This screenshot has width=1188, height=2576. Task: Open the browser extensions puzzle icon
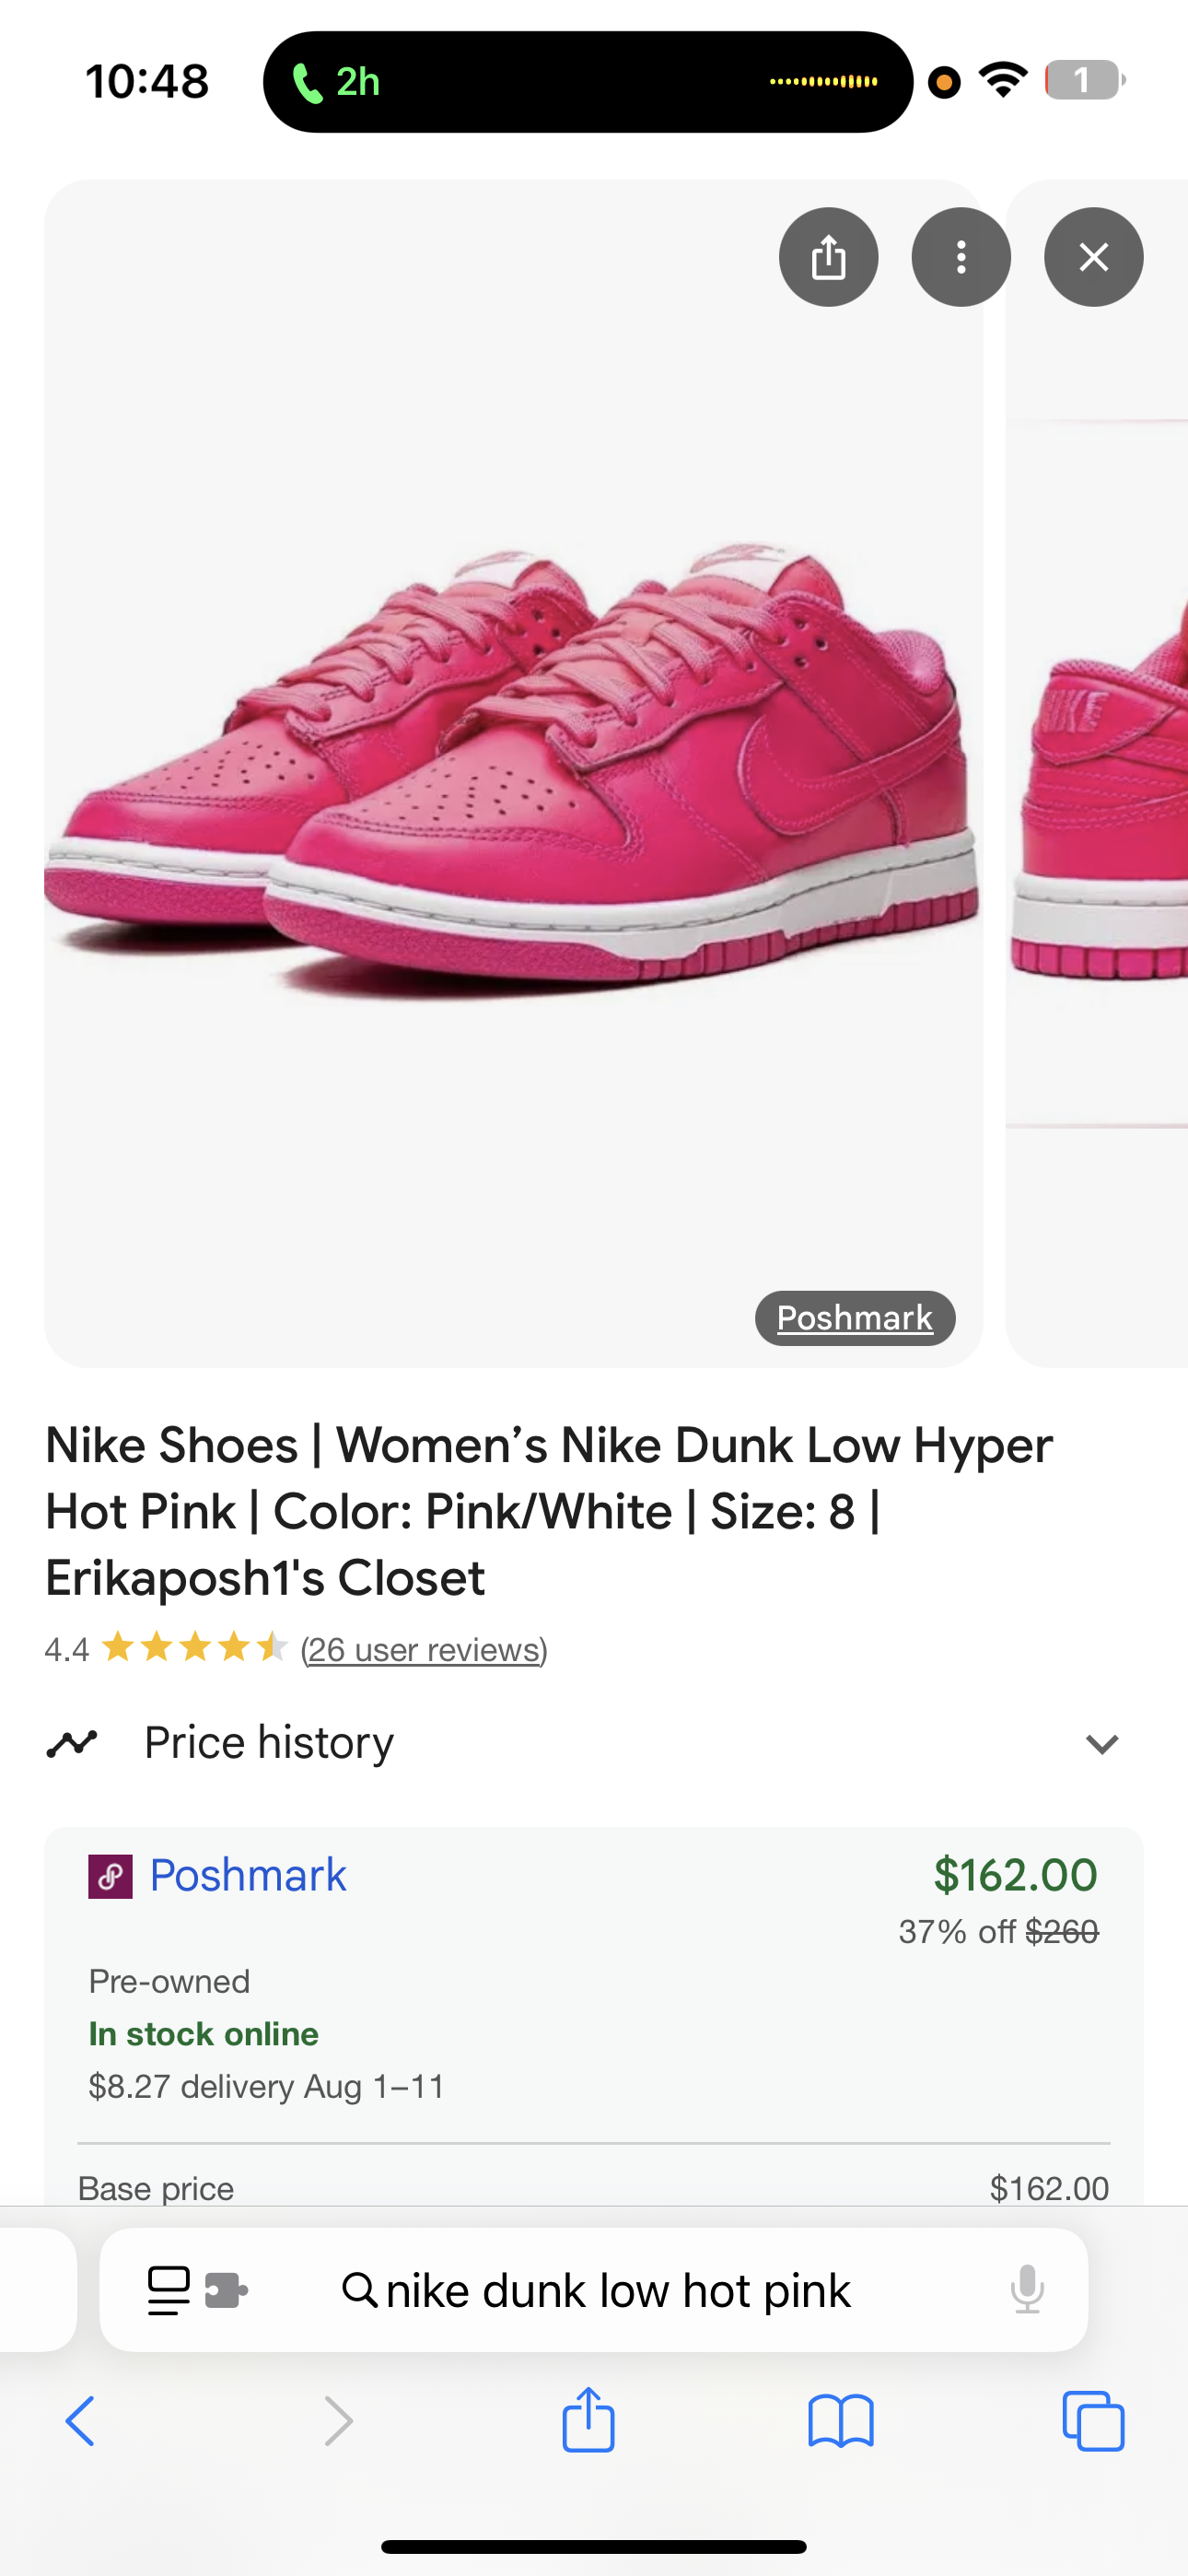point(225,2290)
